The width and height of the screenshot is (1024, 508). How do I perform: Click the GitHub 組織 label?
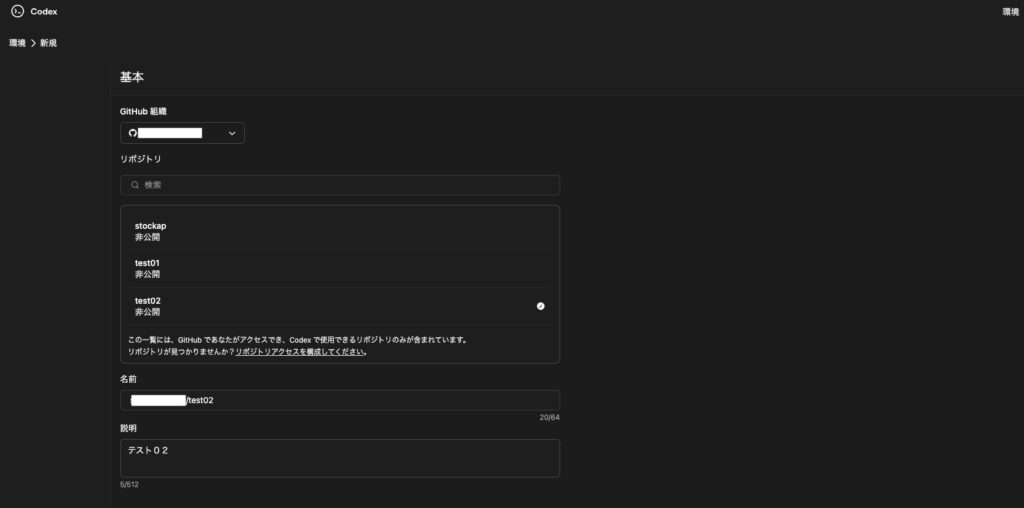coord(143,111)
